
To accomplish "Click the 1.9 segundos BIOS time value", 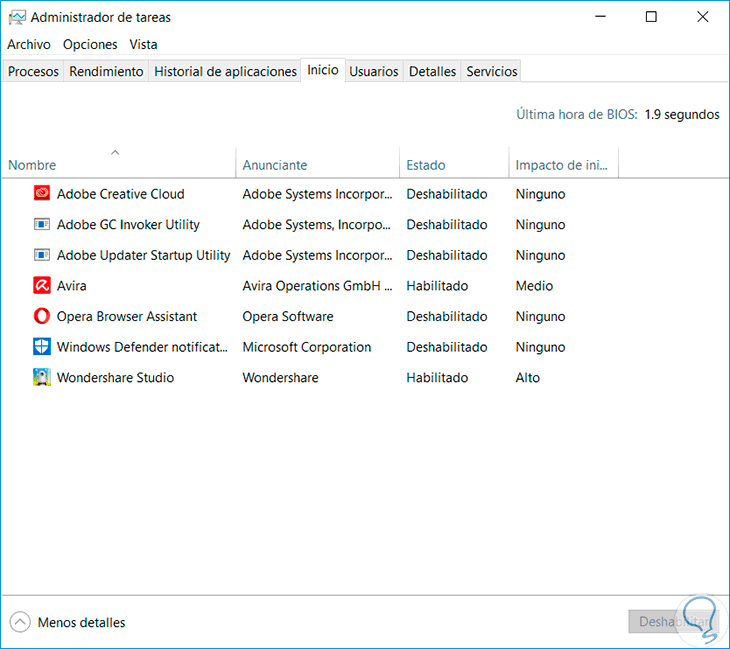I will click(682, 115).
